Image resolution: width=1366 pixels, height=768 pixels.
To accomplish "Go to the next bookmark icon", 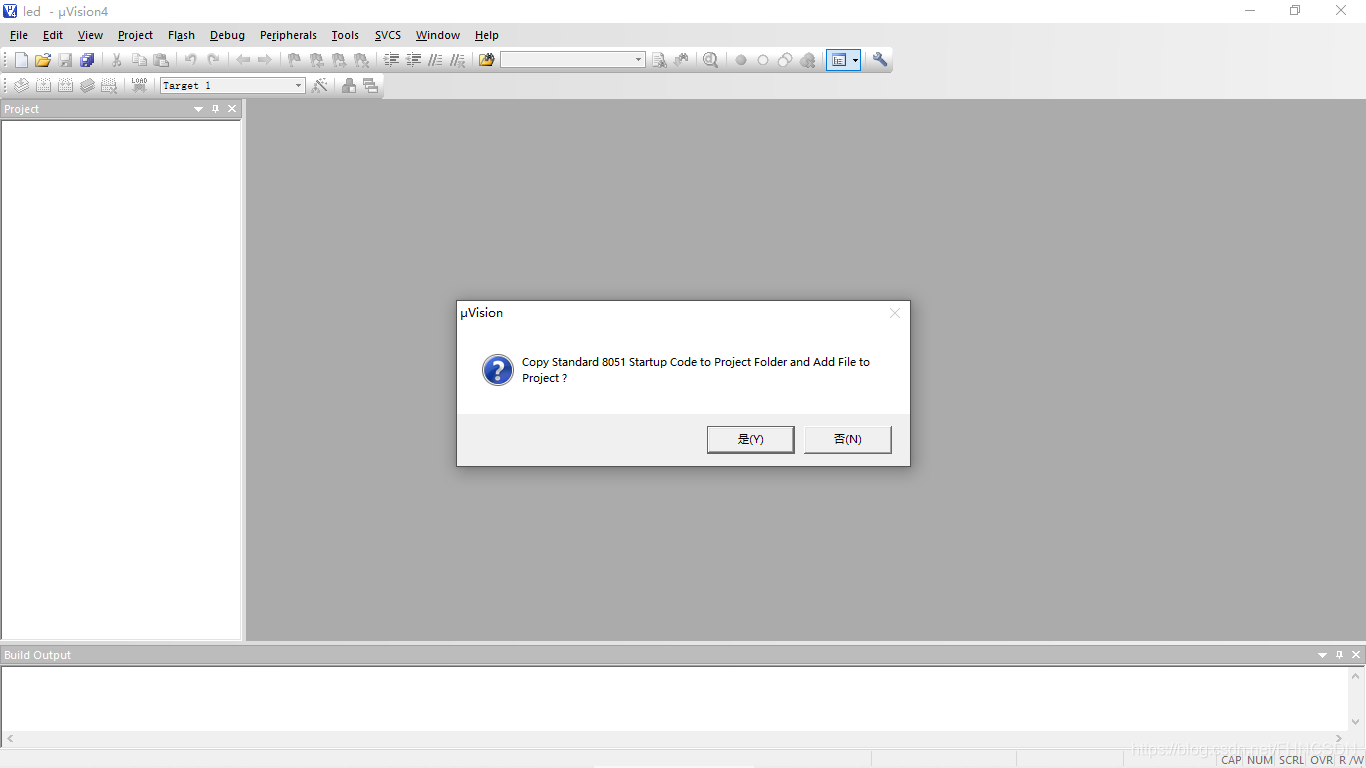I will [339, 60].
